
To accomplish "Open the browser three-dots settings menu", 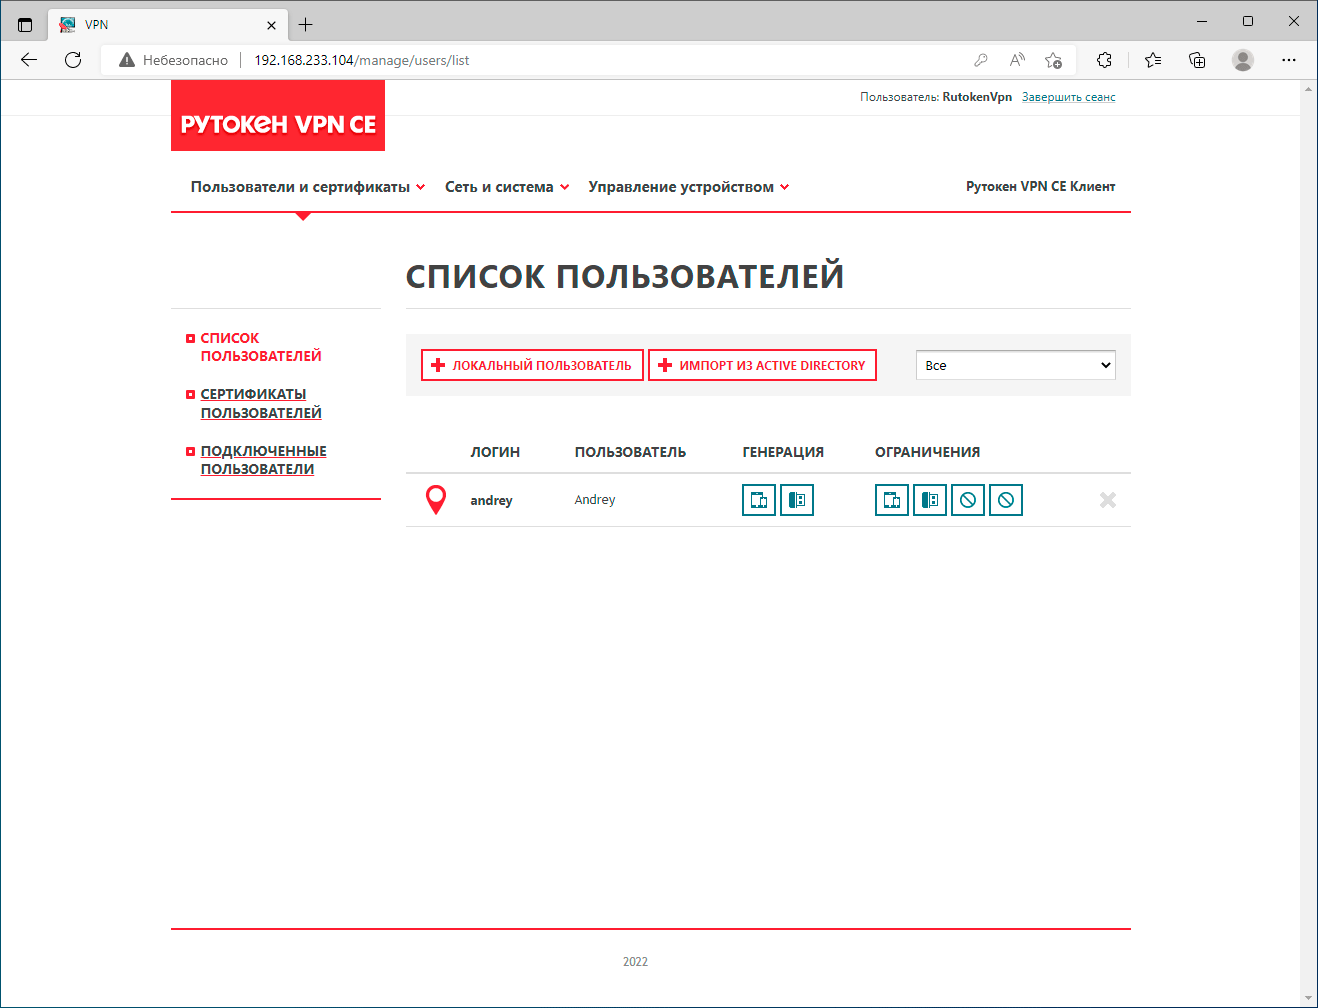I will pos(1289,60).
